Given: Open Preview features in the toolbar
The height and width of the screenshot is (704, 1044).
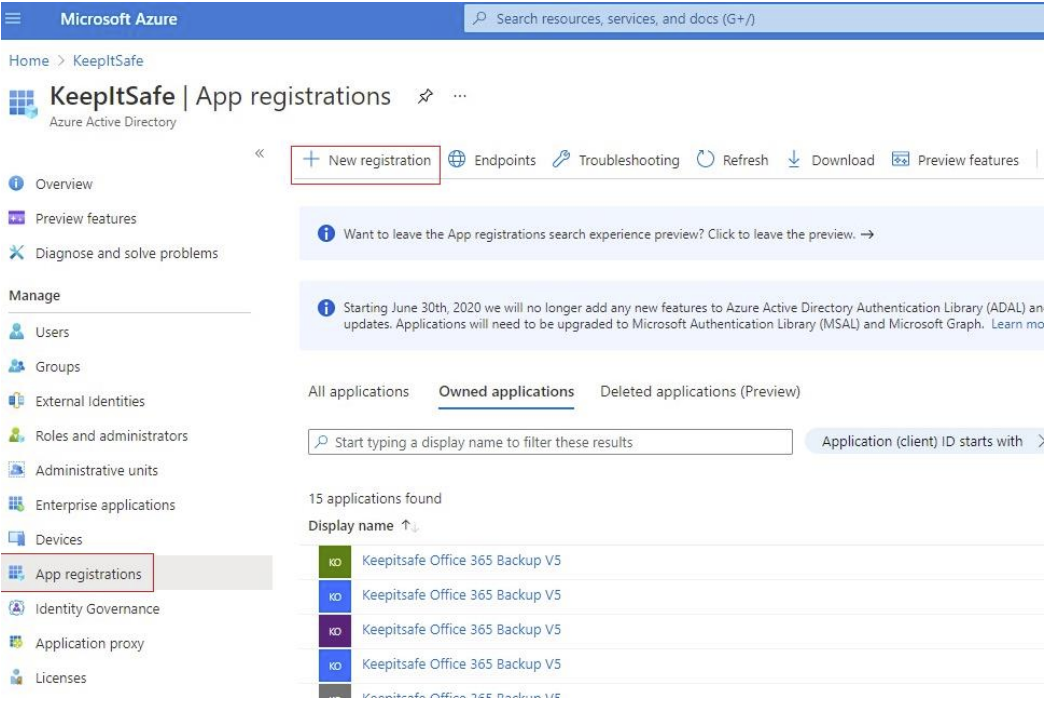Looking at the screenshot, I should pyautogui.click(x=955, y=160).
